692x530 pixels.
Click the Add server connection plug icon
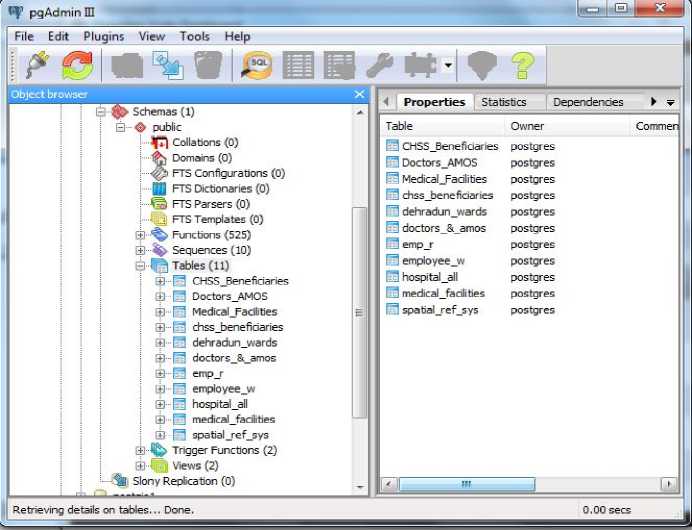tap(38, 65)
